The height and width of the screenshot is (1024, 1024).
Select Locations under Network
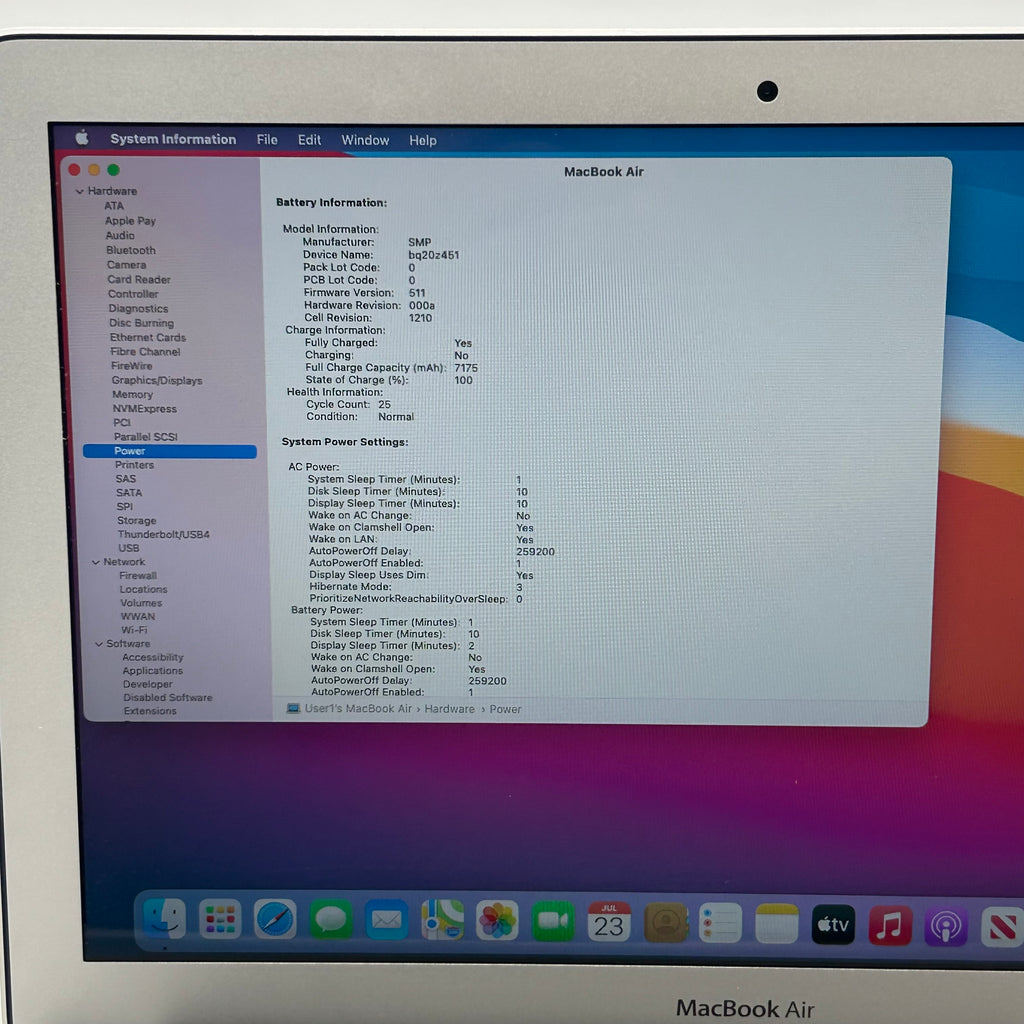tap(143, 589)
